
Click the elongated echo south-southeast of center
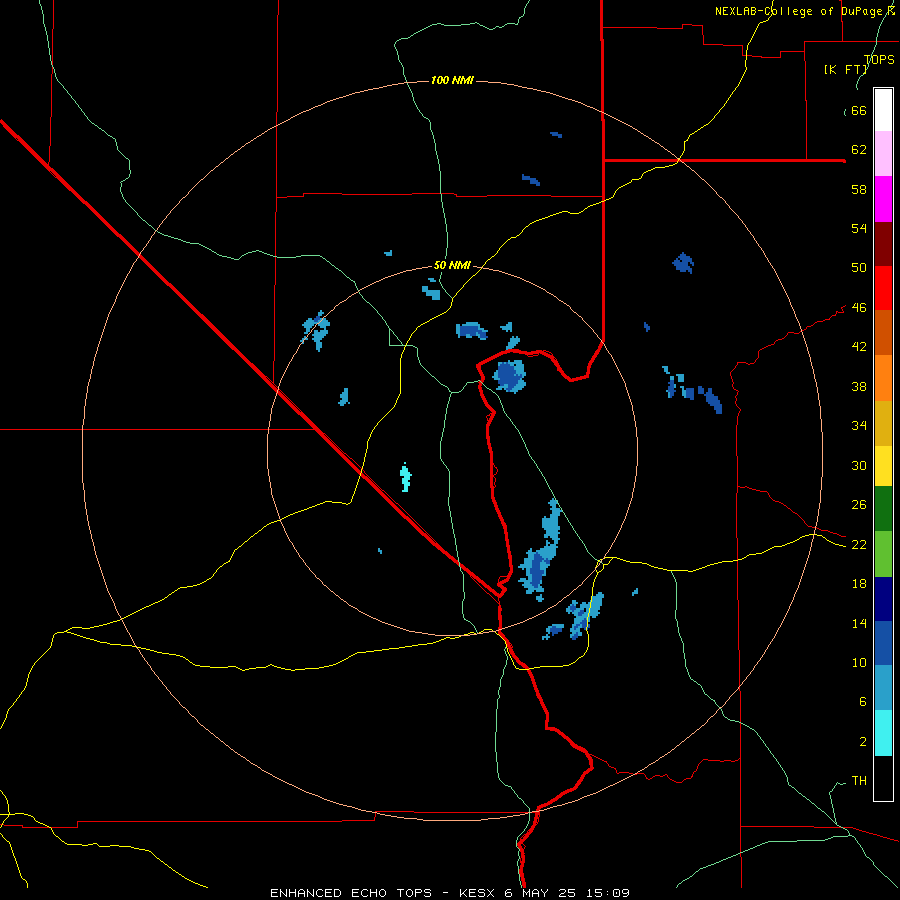pos(540,548)
